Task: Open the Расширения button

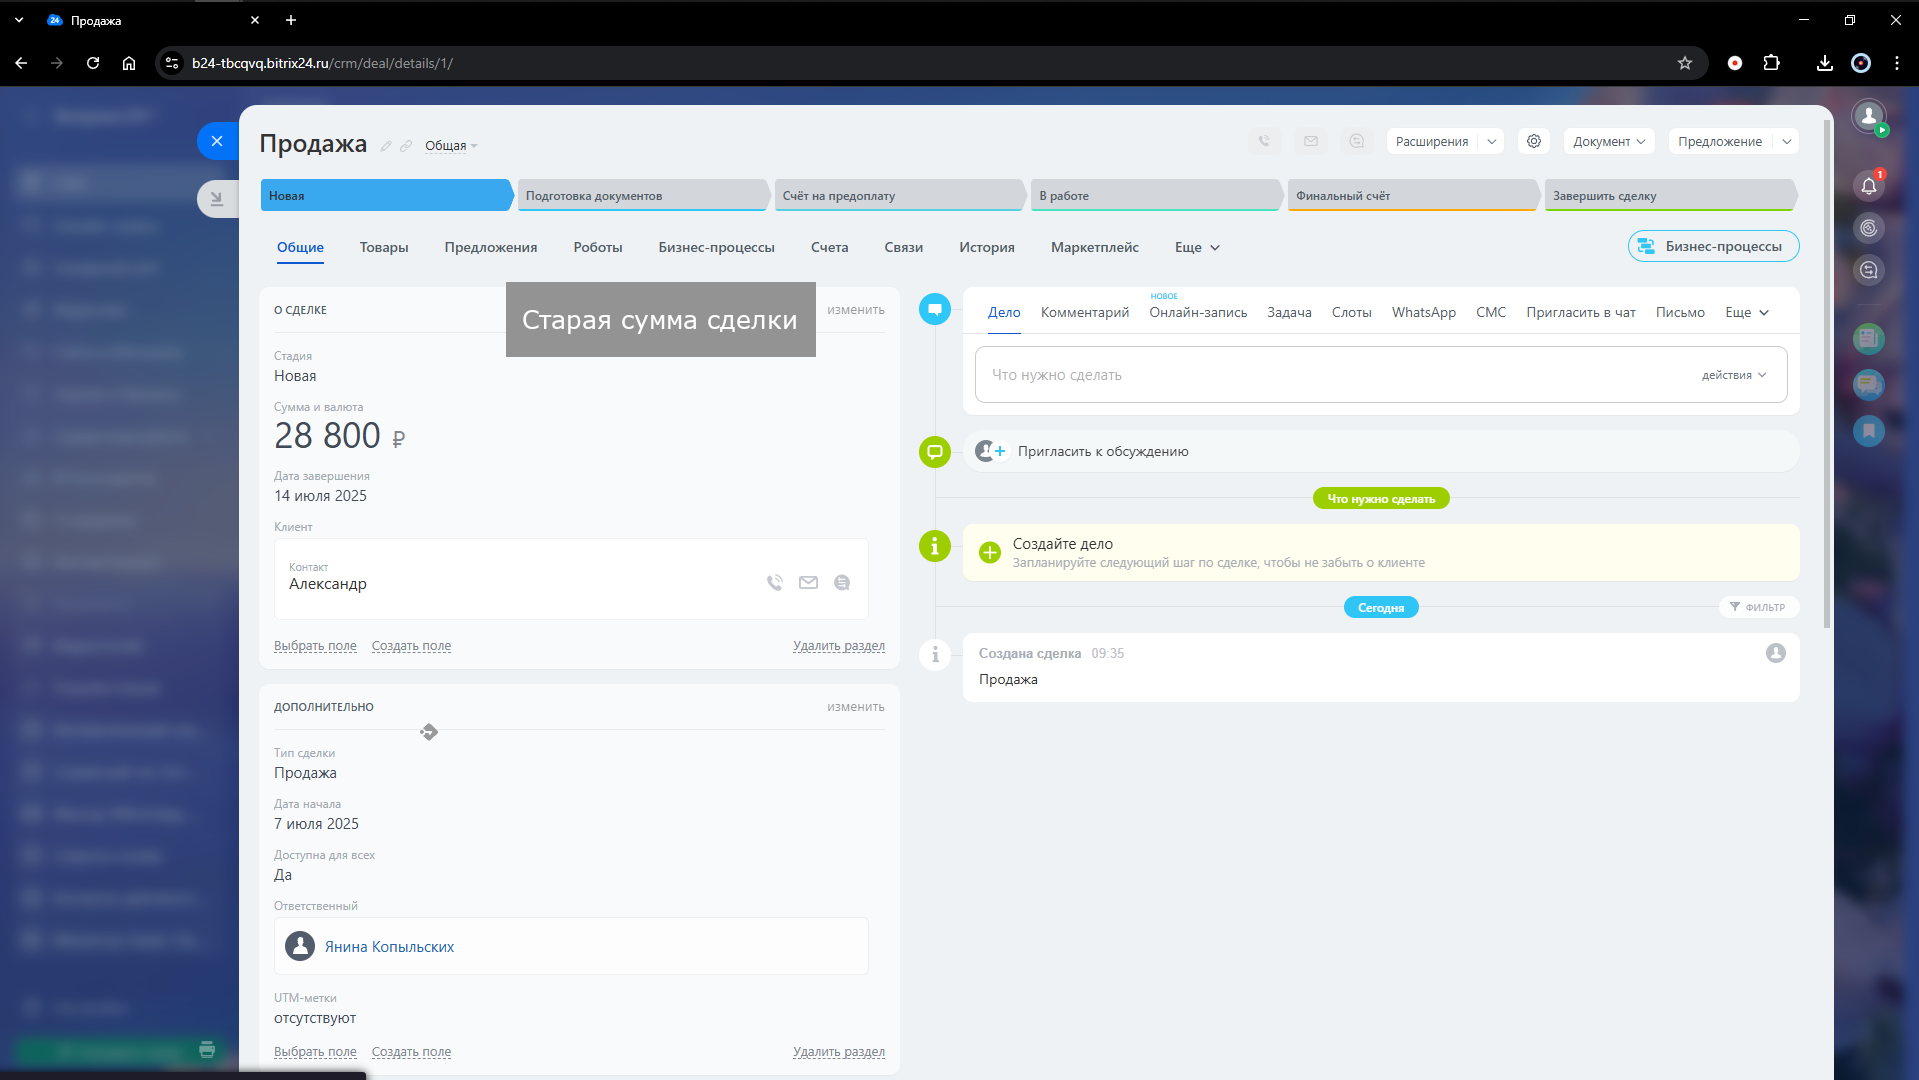Action: coord(1432,141)
